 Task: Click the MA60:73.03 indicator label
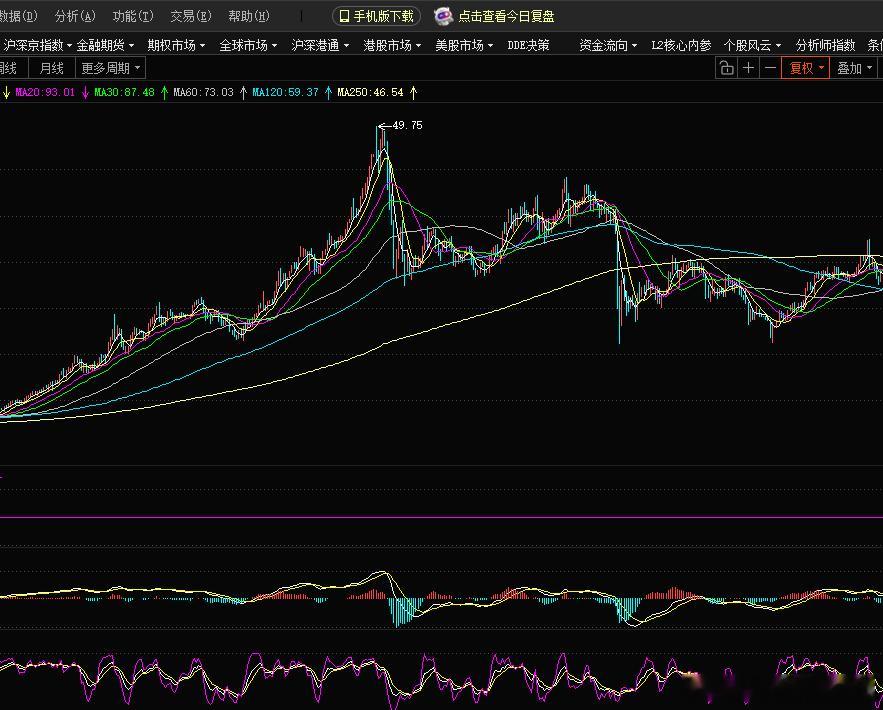pyautogui.click(x=203, y=92)
